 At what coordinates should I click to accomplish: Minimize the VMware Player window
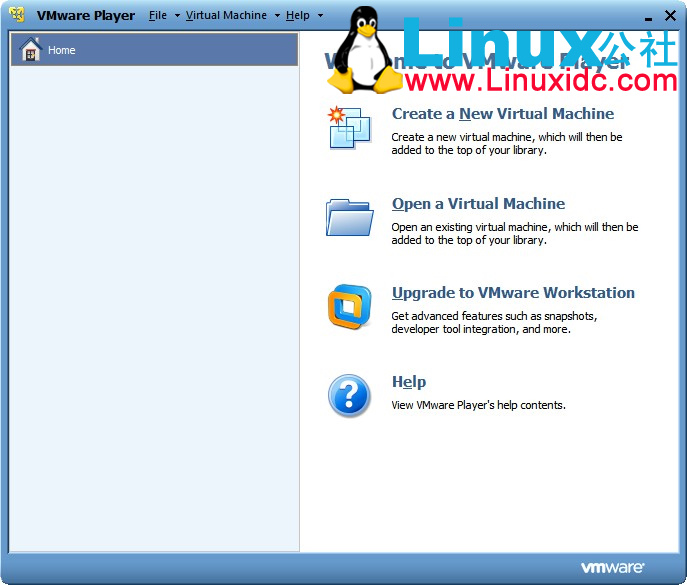(648, 18)
